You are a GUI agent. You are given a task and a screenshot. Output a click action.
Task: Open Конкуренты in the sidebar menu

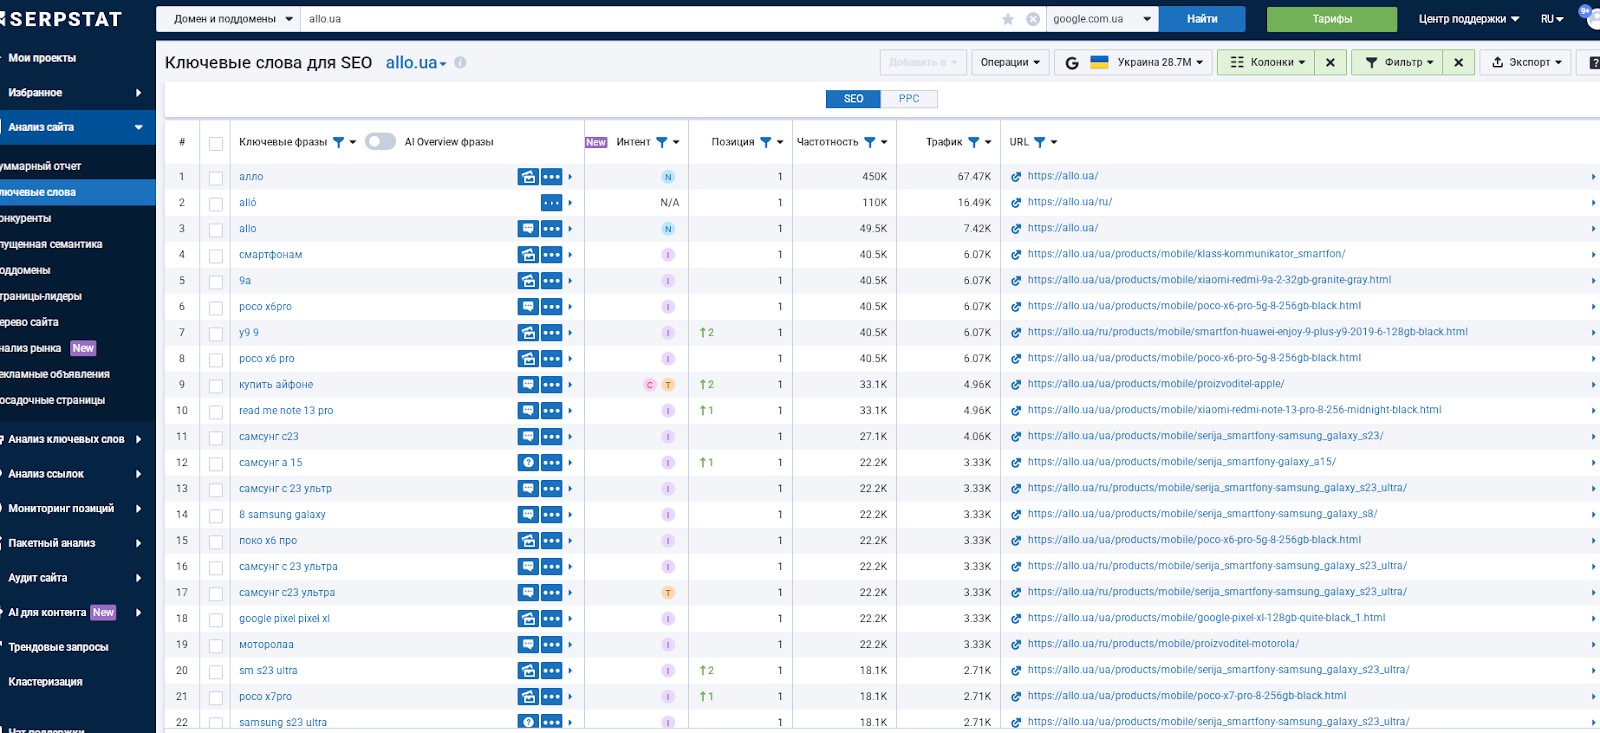tap(26, 218)
